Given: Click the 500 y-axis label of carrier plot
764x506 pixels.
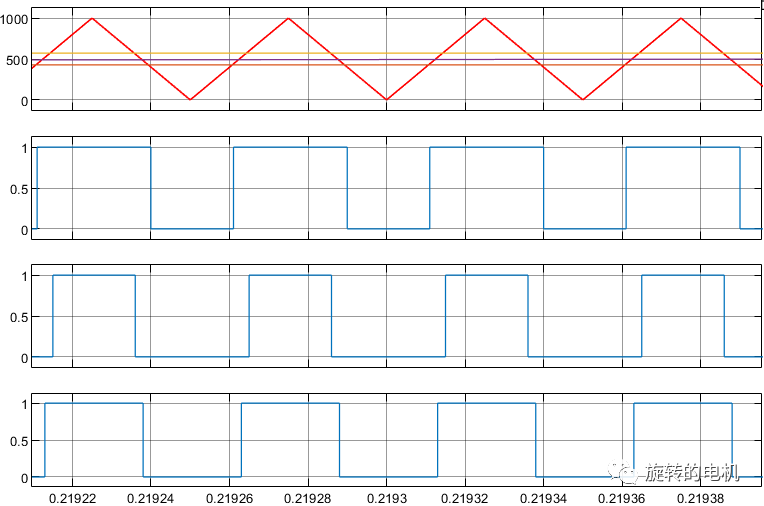Looking at the screenshot, I should (x=17, y=60).
